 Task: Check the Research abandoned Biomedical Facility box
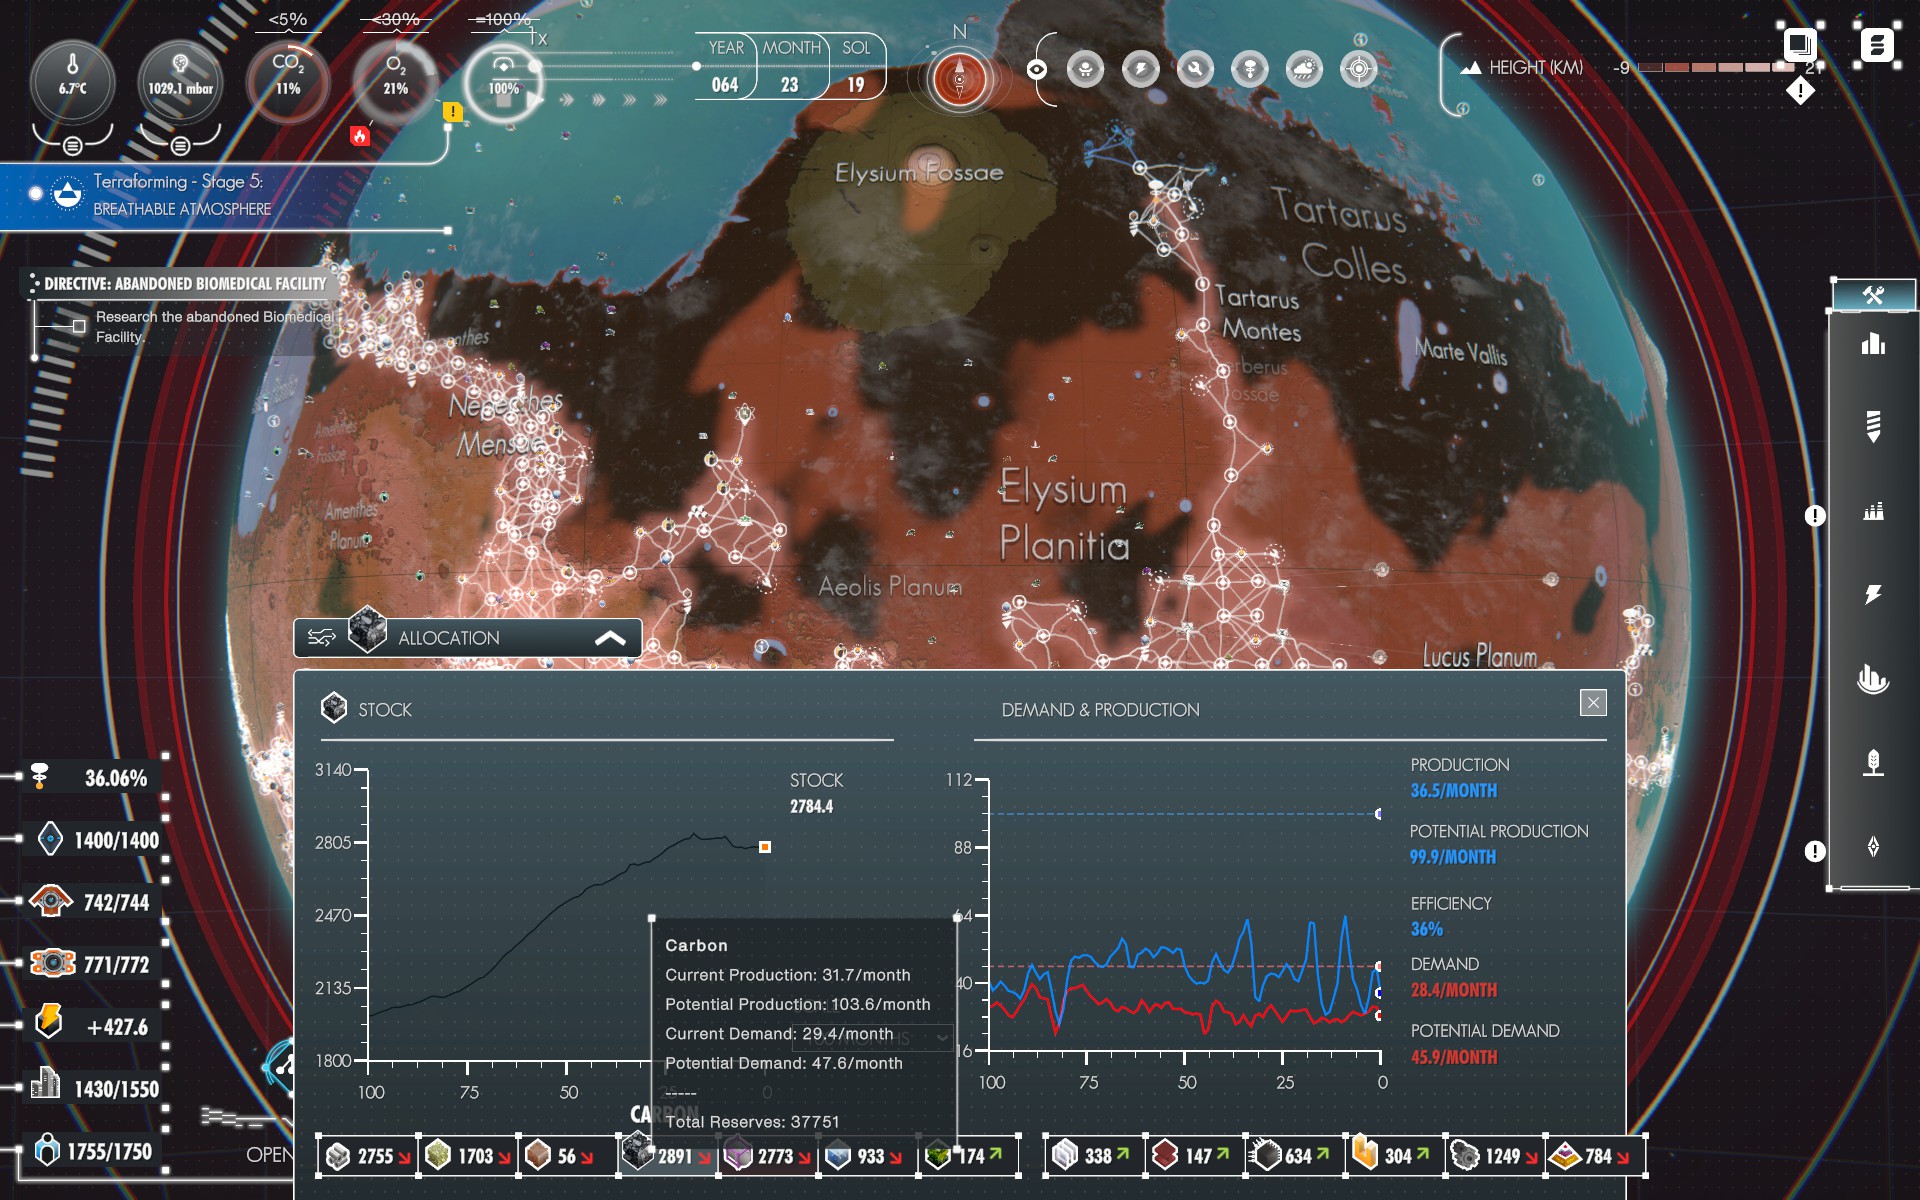coord(79,326)
